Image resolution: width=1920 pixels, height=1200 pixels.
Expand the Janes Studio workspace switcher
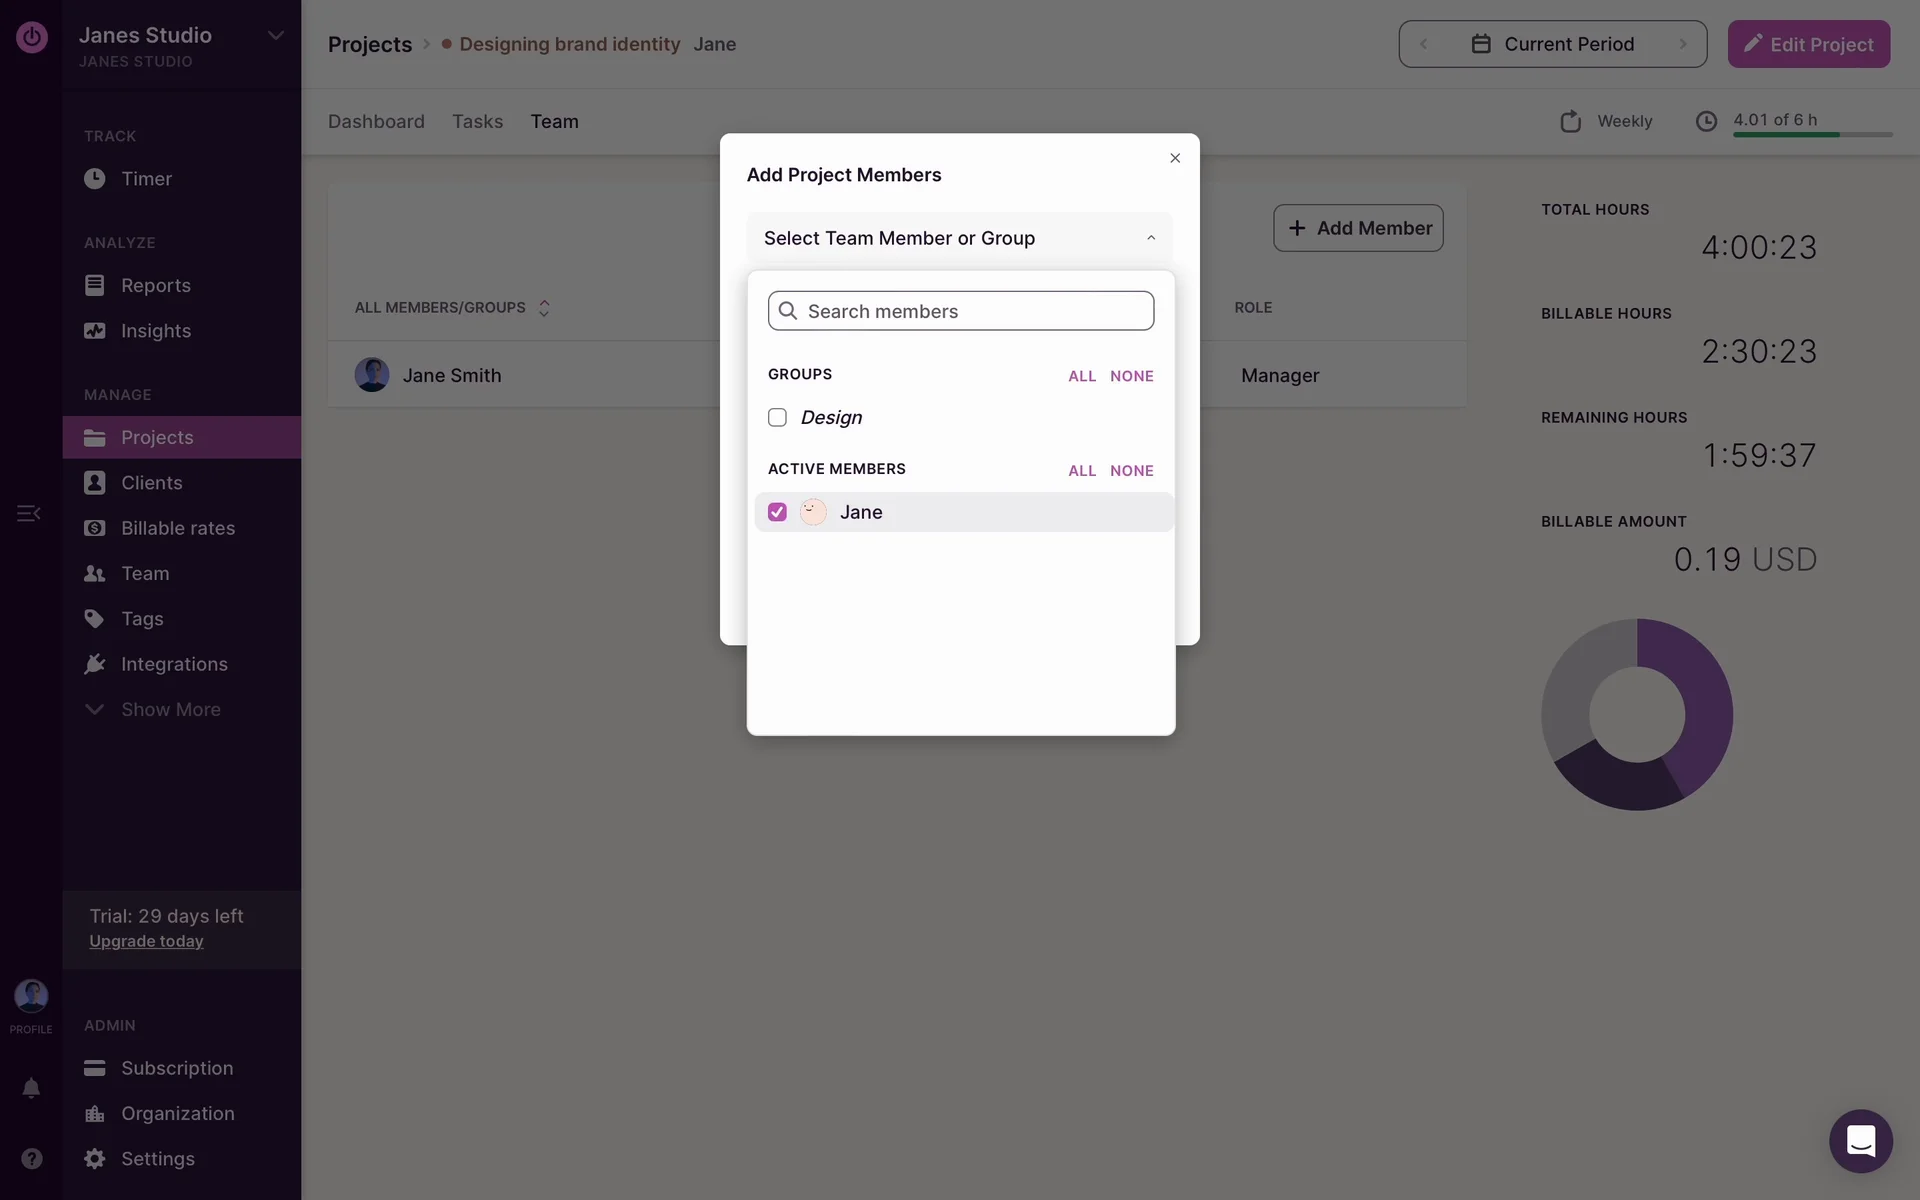[275, 36]
